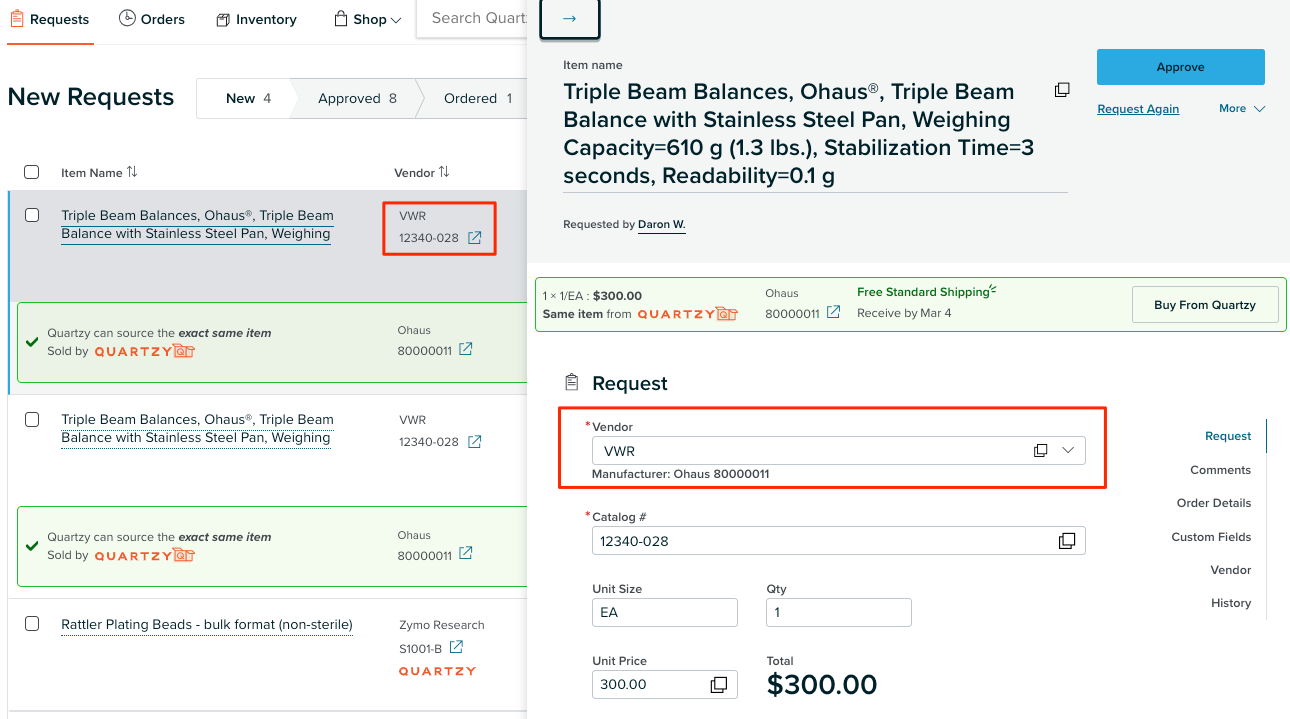
Task: Click the Quartzy logo under Zymo Research
Action: tap(437, 671)
